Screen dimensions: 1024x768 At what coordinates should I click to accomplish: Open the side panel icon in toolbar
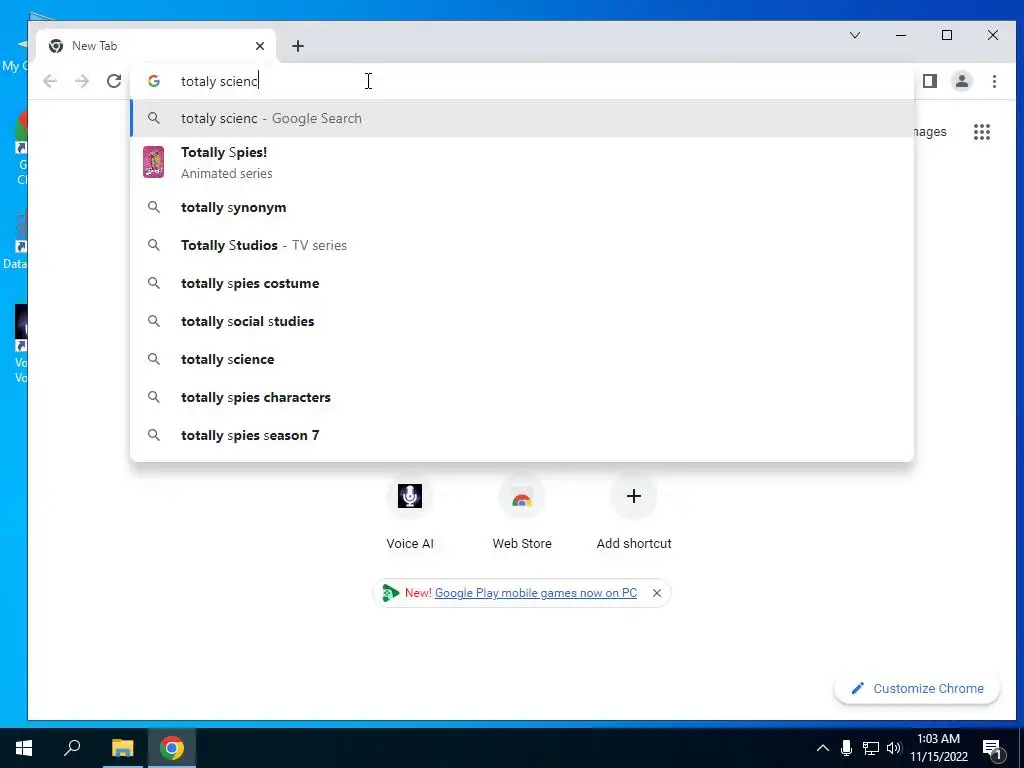pyautogui.click(x=930, y=81)
